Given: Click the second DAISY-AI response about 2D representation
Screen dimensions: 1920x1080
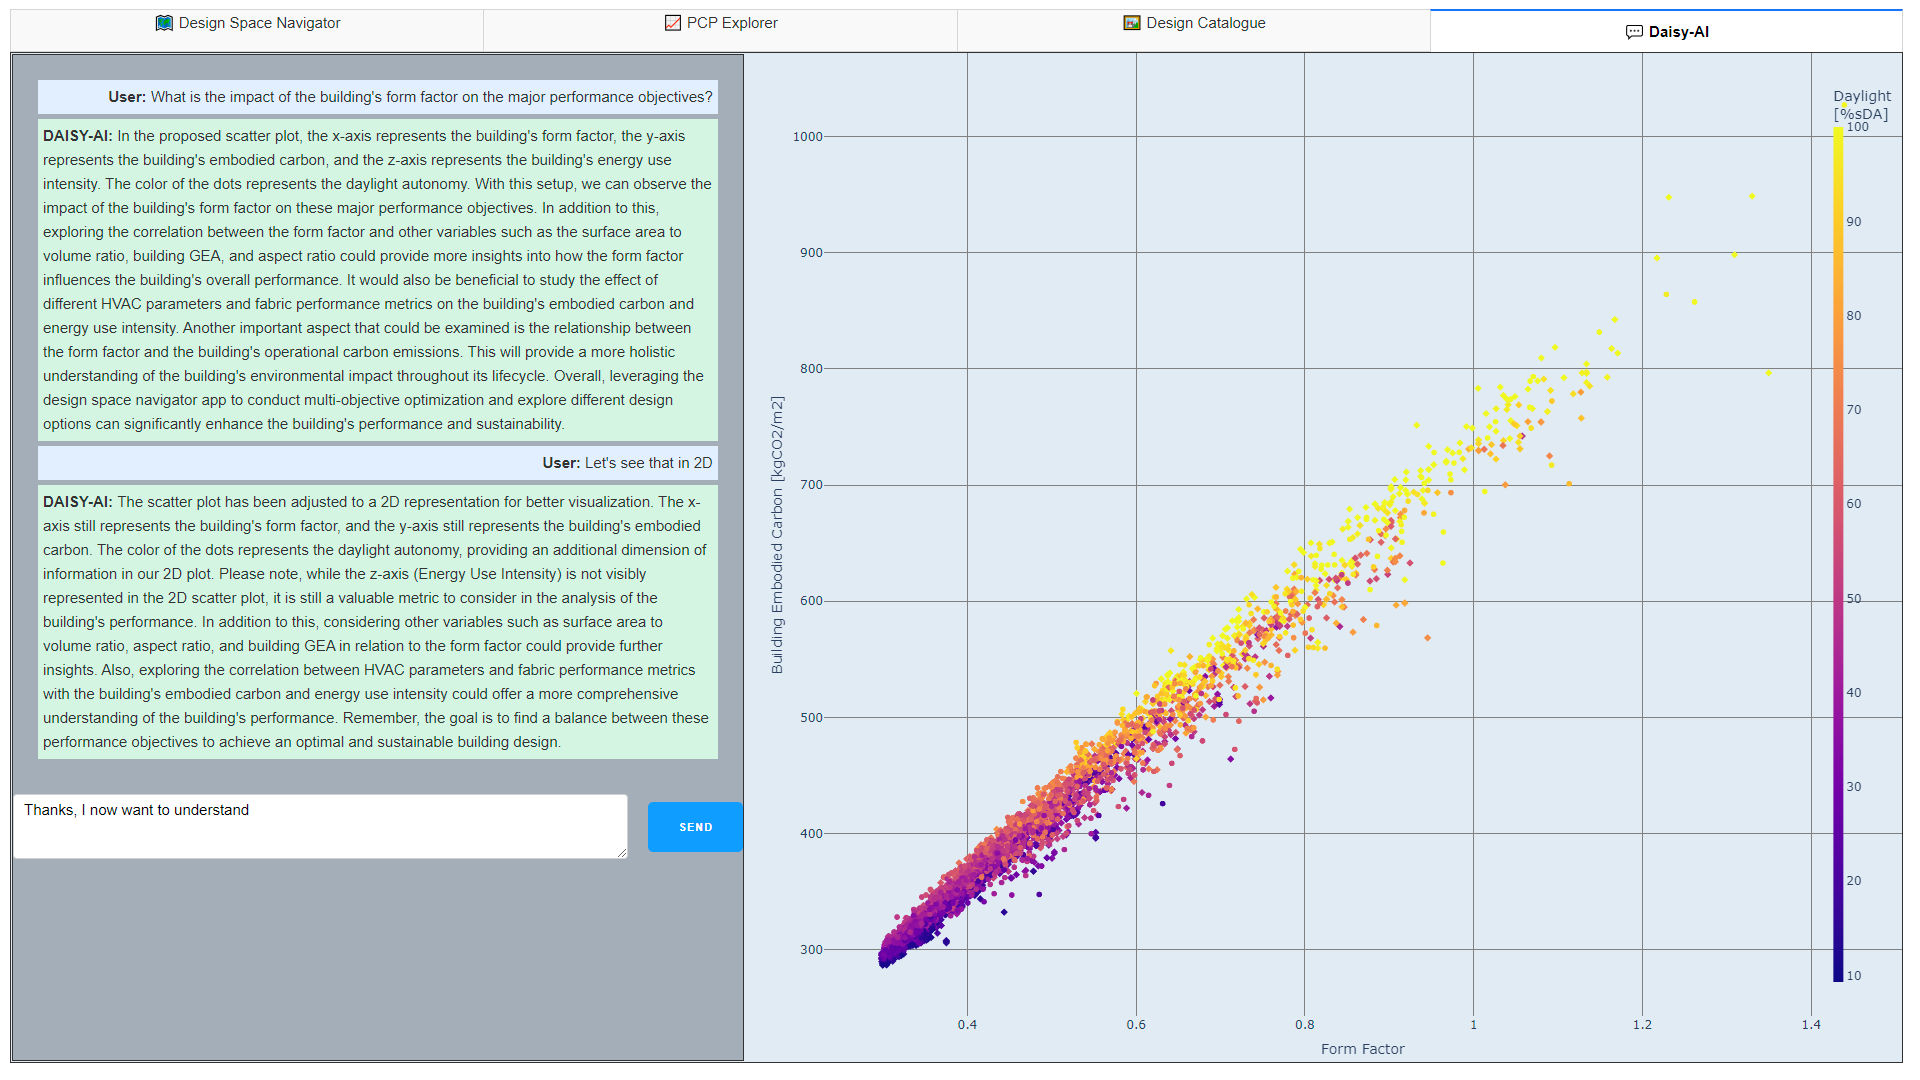Looking at the screenshot, I should (x=378, y=622).
